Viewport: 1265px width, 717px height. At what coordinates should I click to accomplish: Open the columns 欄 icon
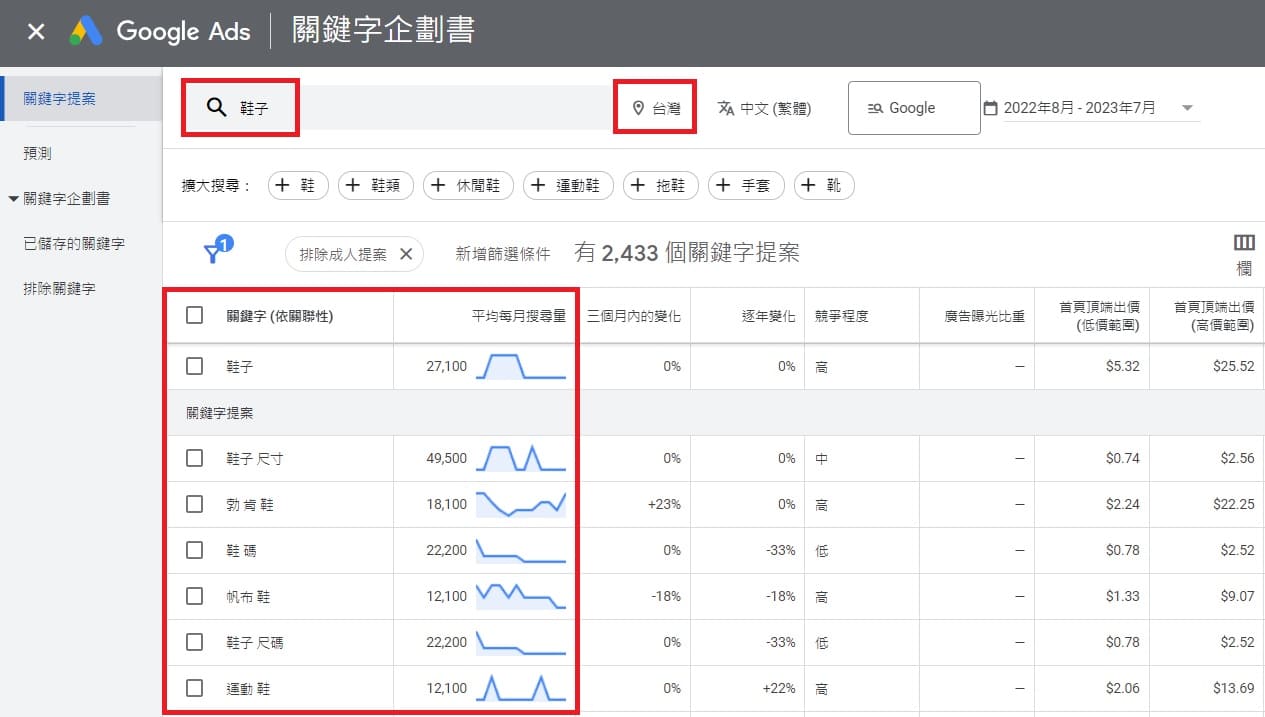click(x=1244, y=253)
